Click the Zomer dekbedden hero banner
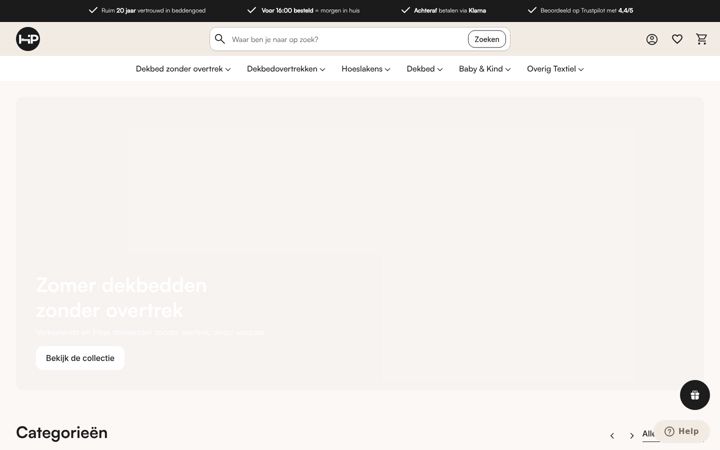This screenshot has width=720, height=450. click(360, 244)
